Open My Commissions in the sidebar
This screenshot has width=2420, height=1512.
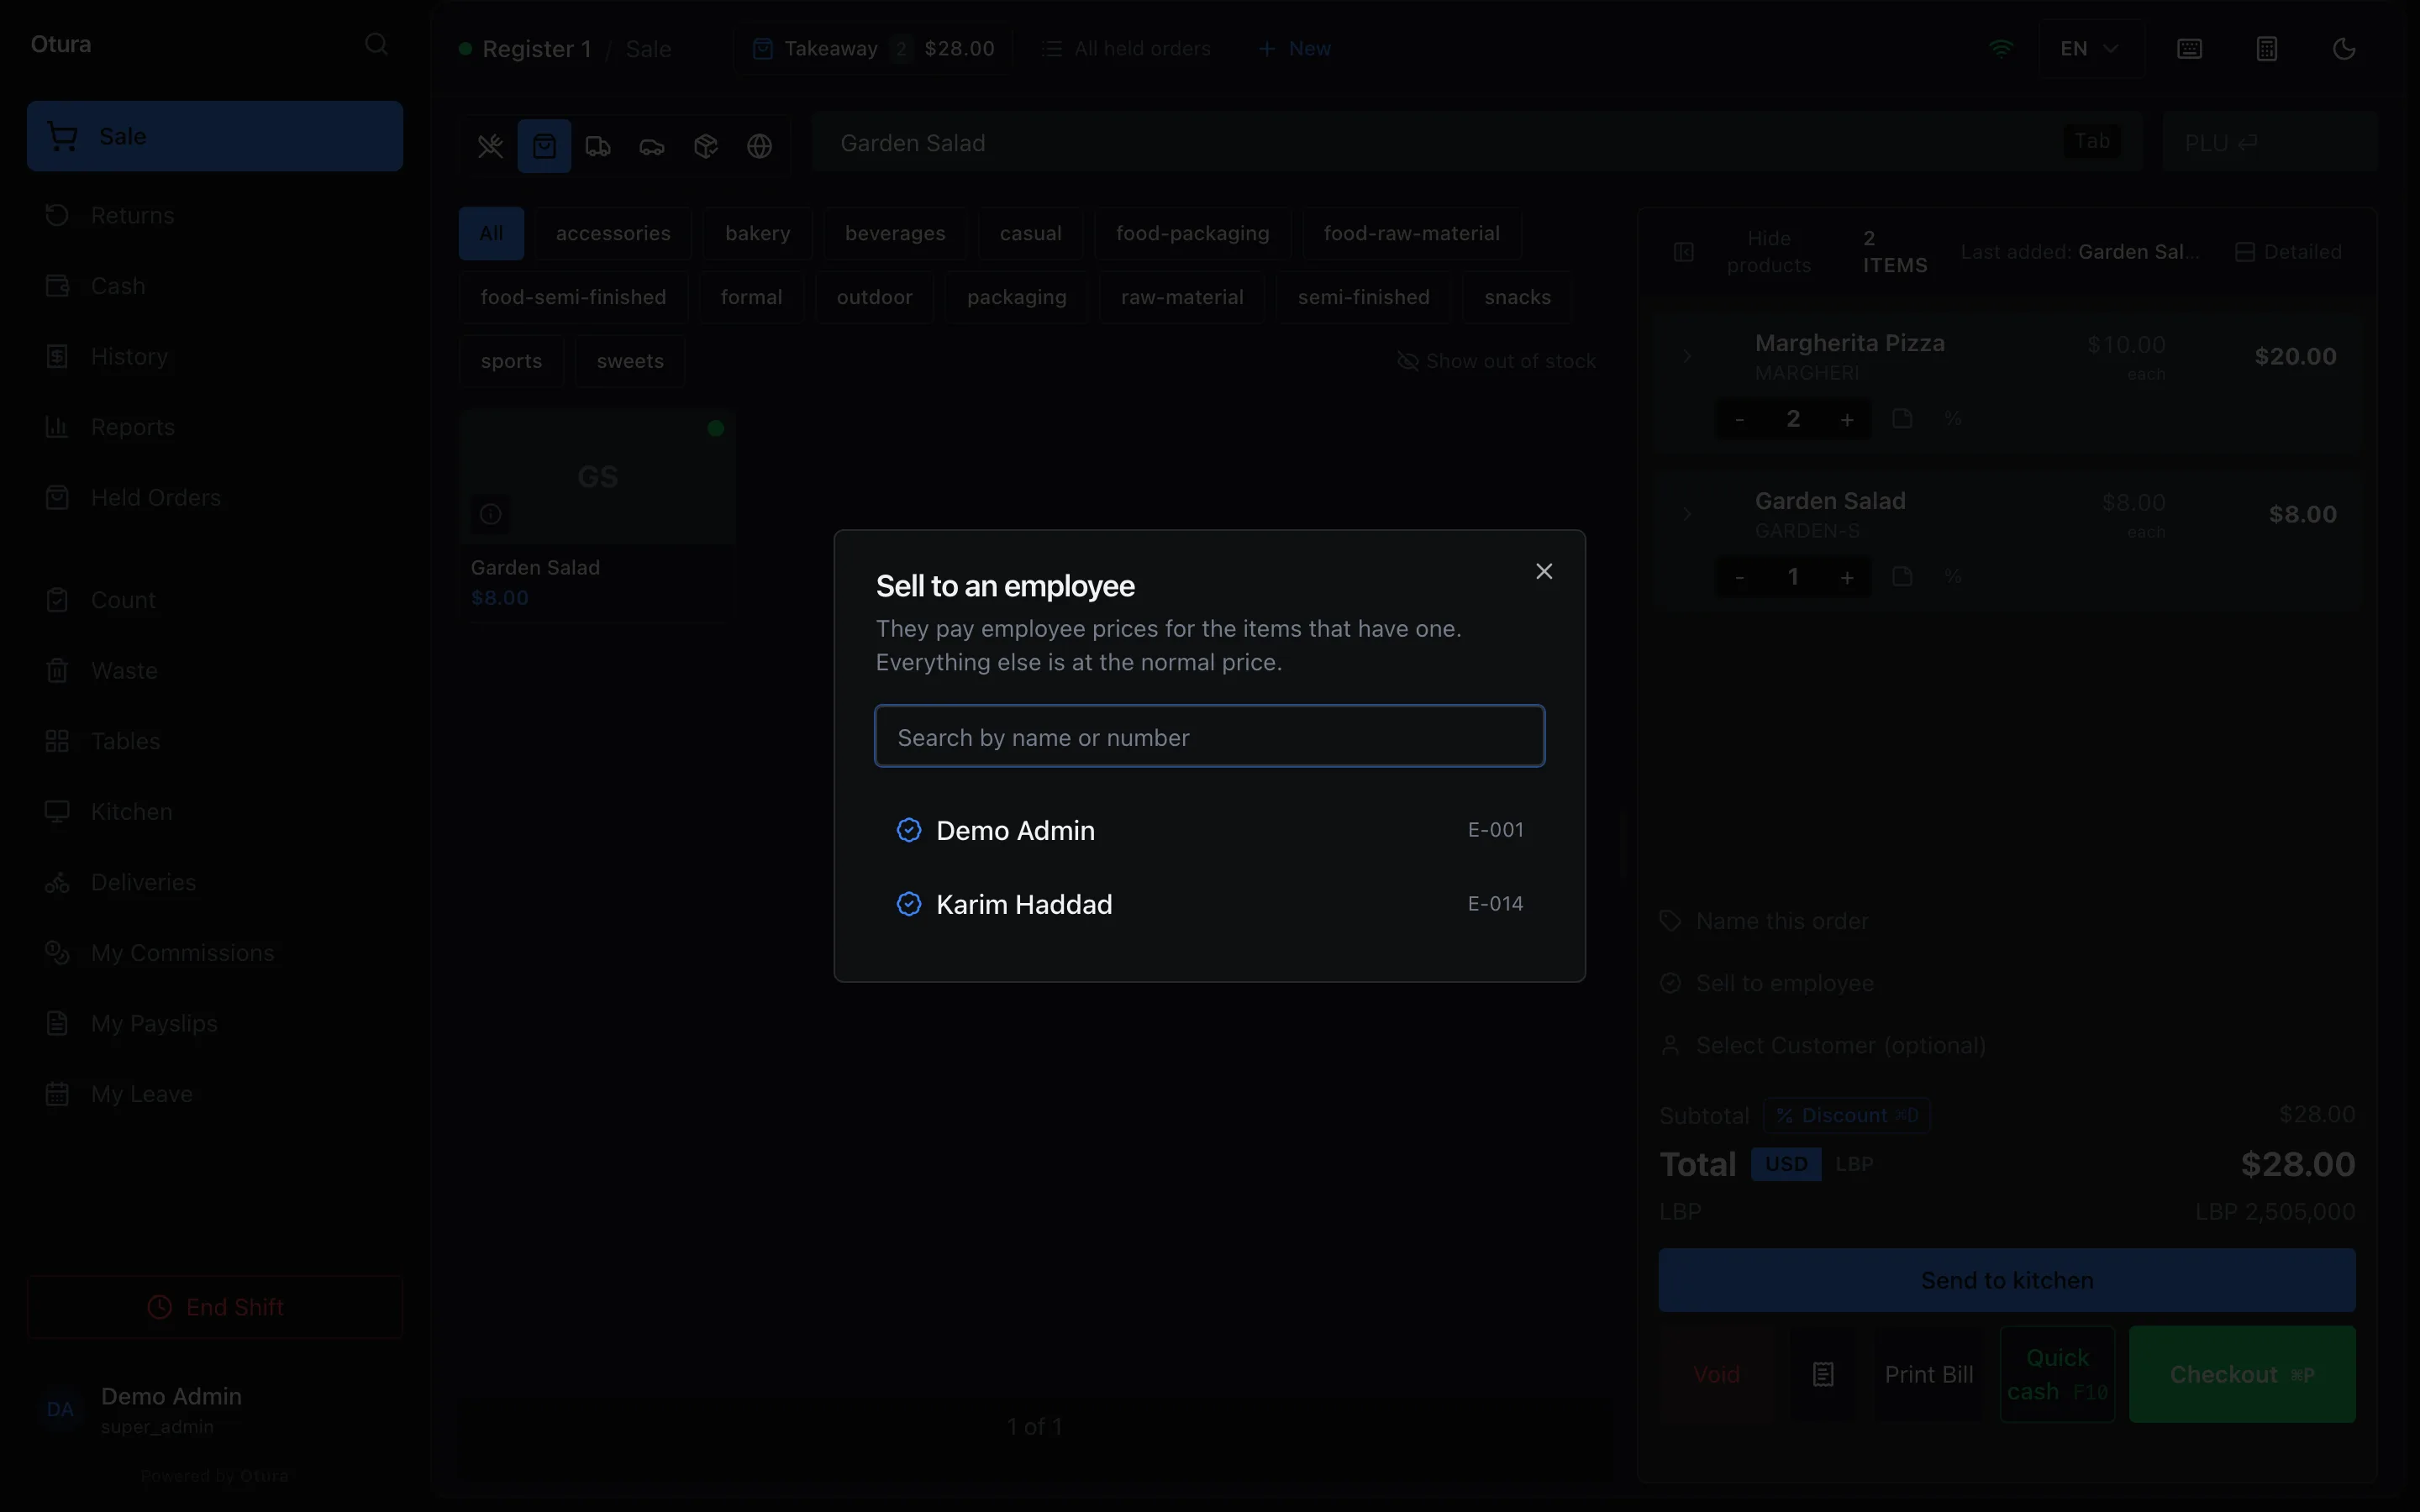click(x=215, y=952)
